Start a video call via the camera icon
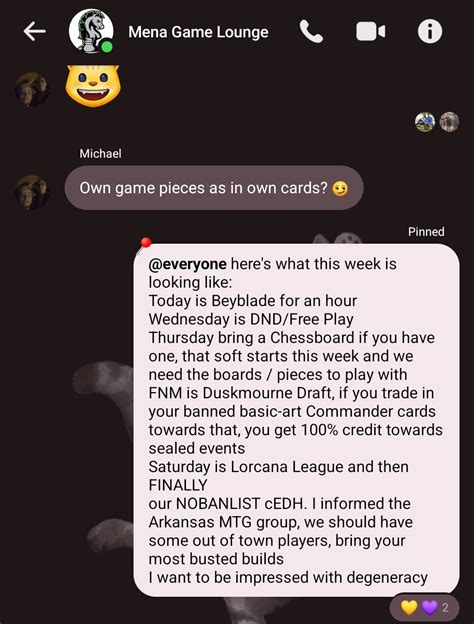Viewport: 474px width, 624px height. [x=371, y=31]
